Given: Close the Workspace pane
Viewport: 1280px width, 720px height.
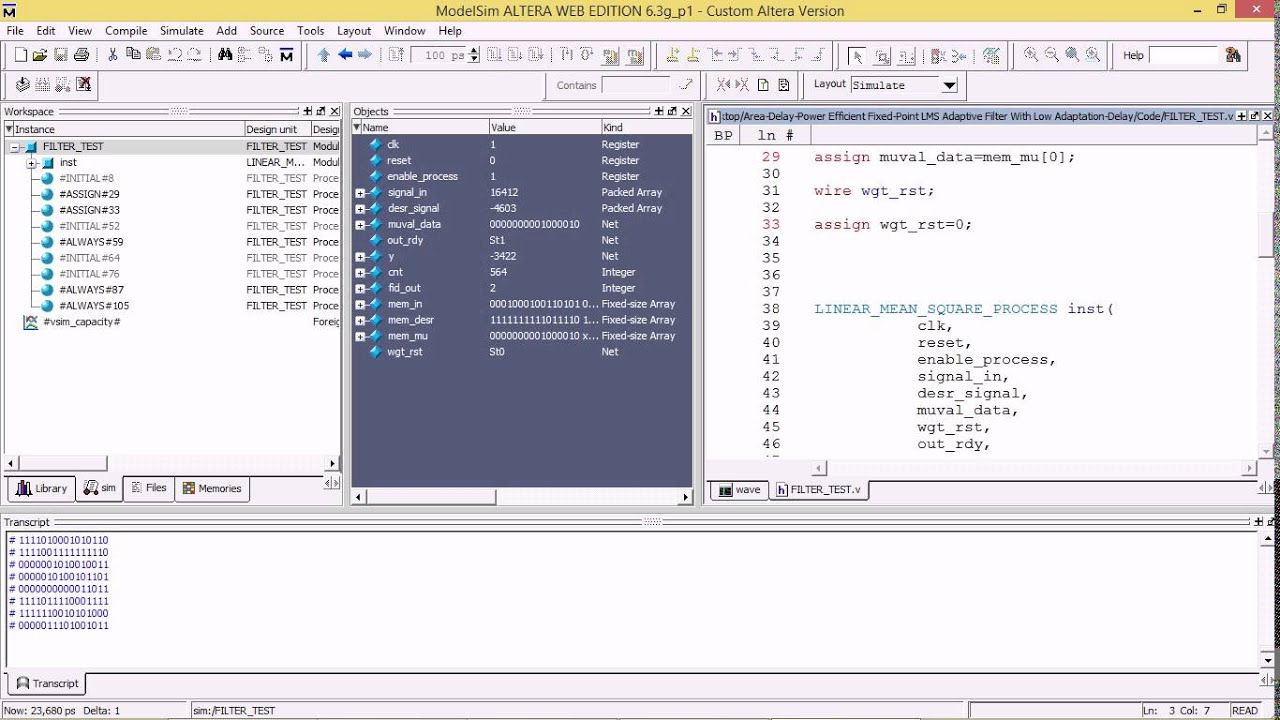Looking at the screenshot, I should pos(334,111).
